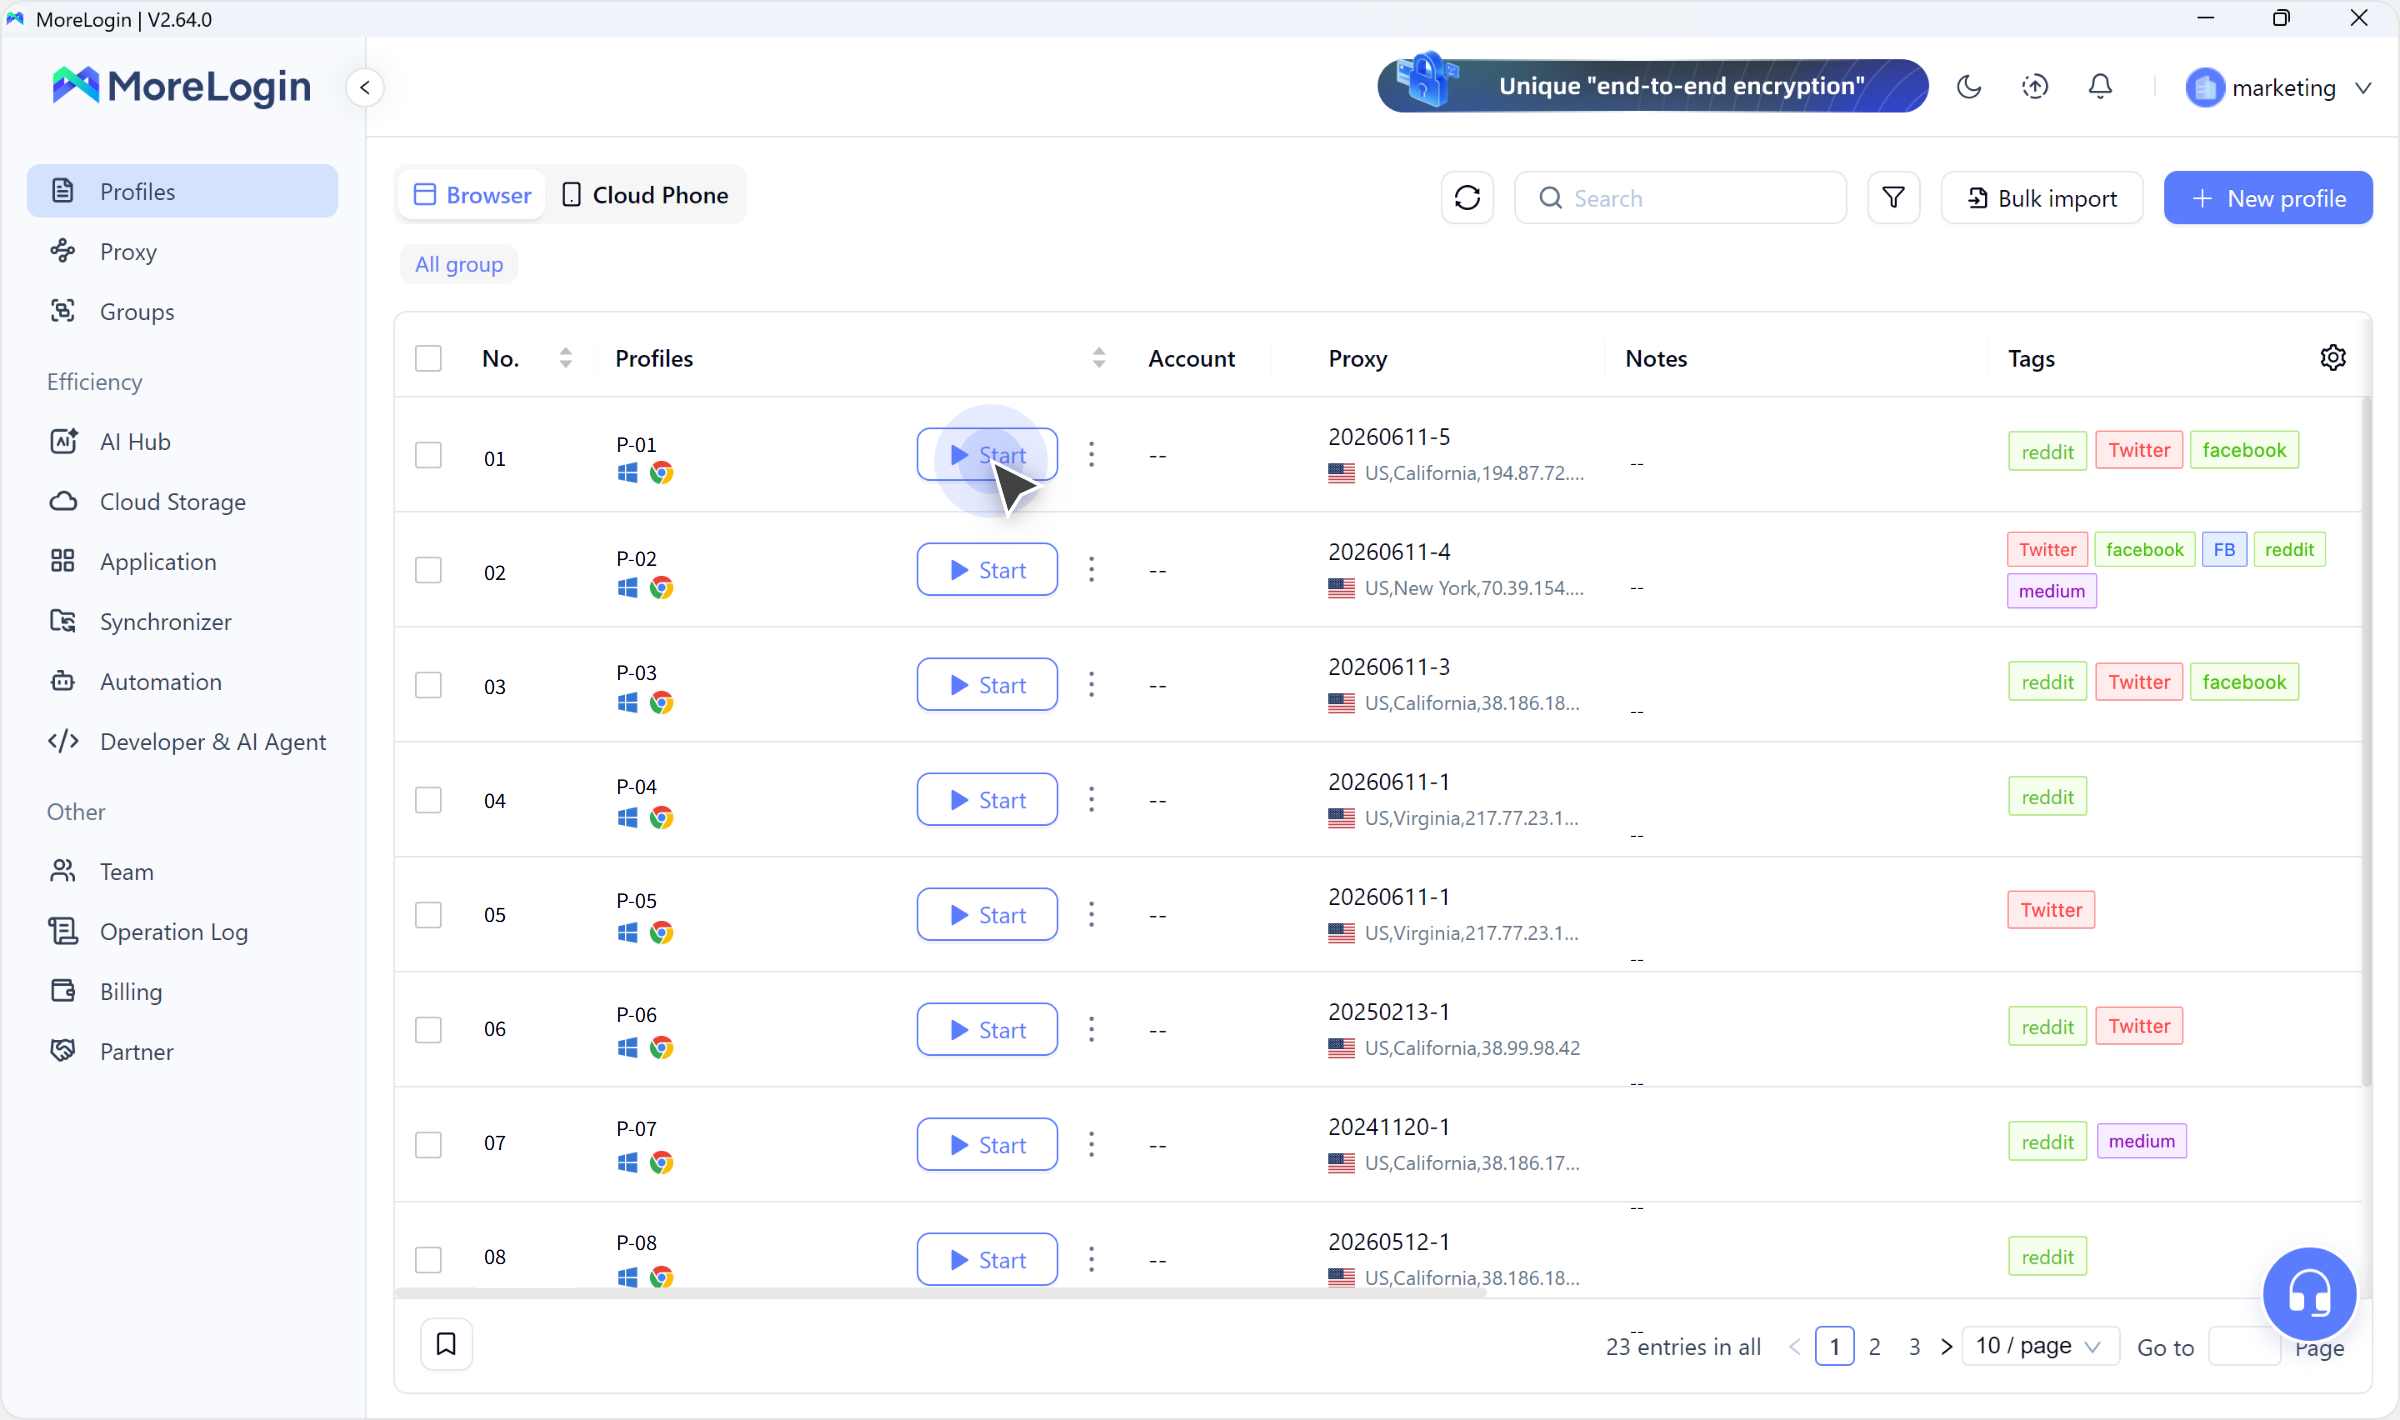Click the Windows icon under P-03
The image size is (2400, 1420).
627,703
